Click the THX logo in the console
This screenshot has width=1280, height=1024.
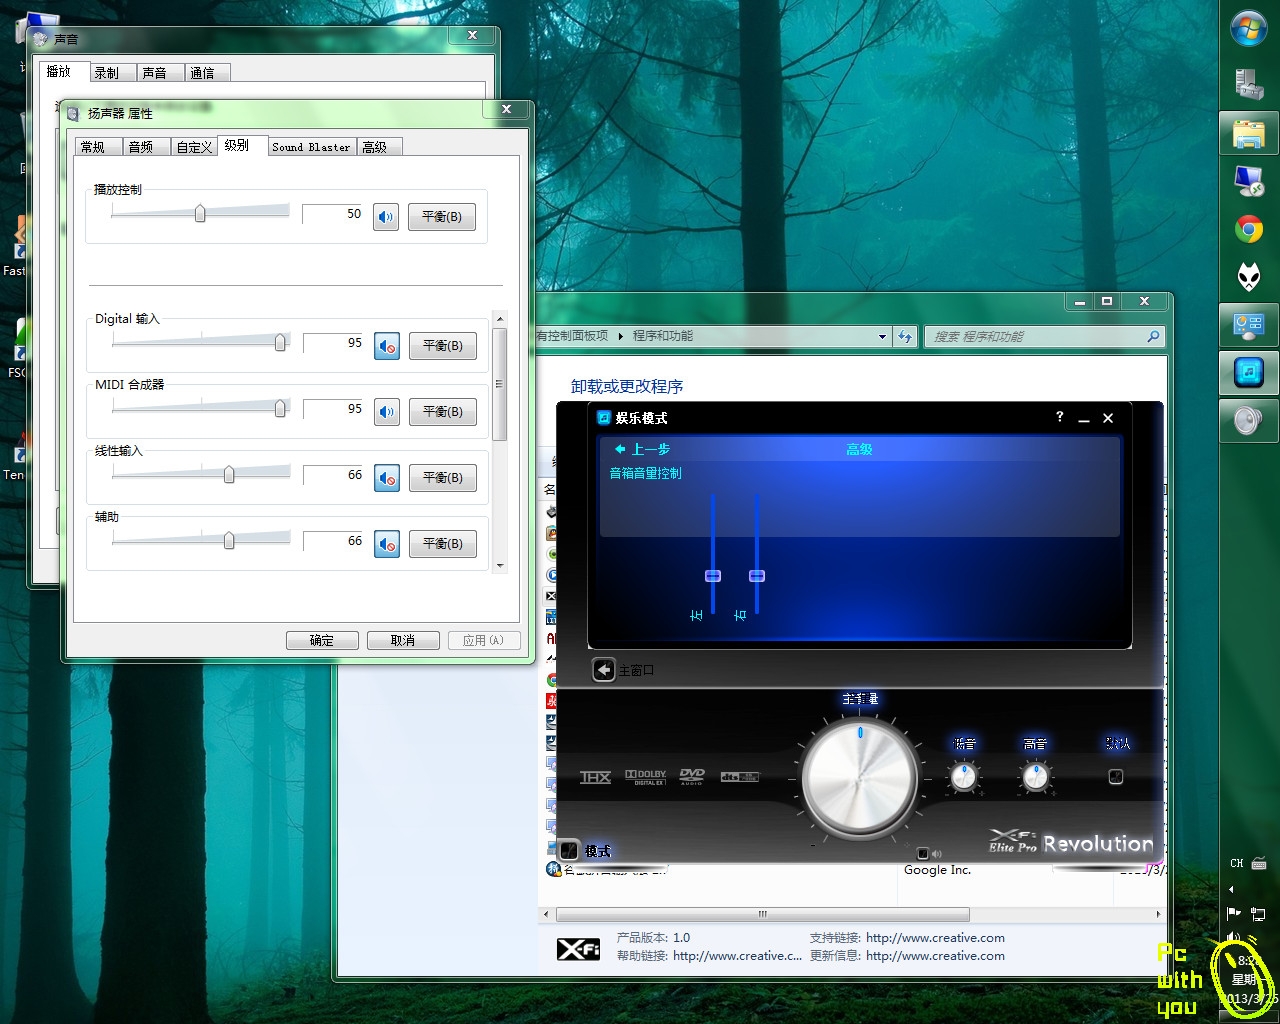(x=595, y=777)
